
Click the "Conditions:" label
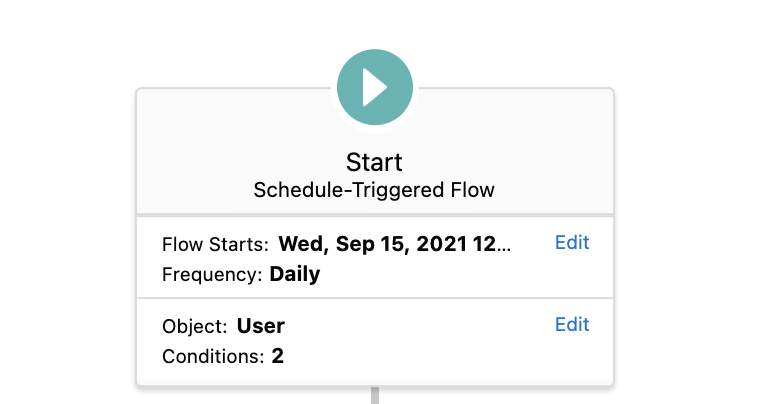click(213, 355)
